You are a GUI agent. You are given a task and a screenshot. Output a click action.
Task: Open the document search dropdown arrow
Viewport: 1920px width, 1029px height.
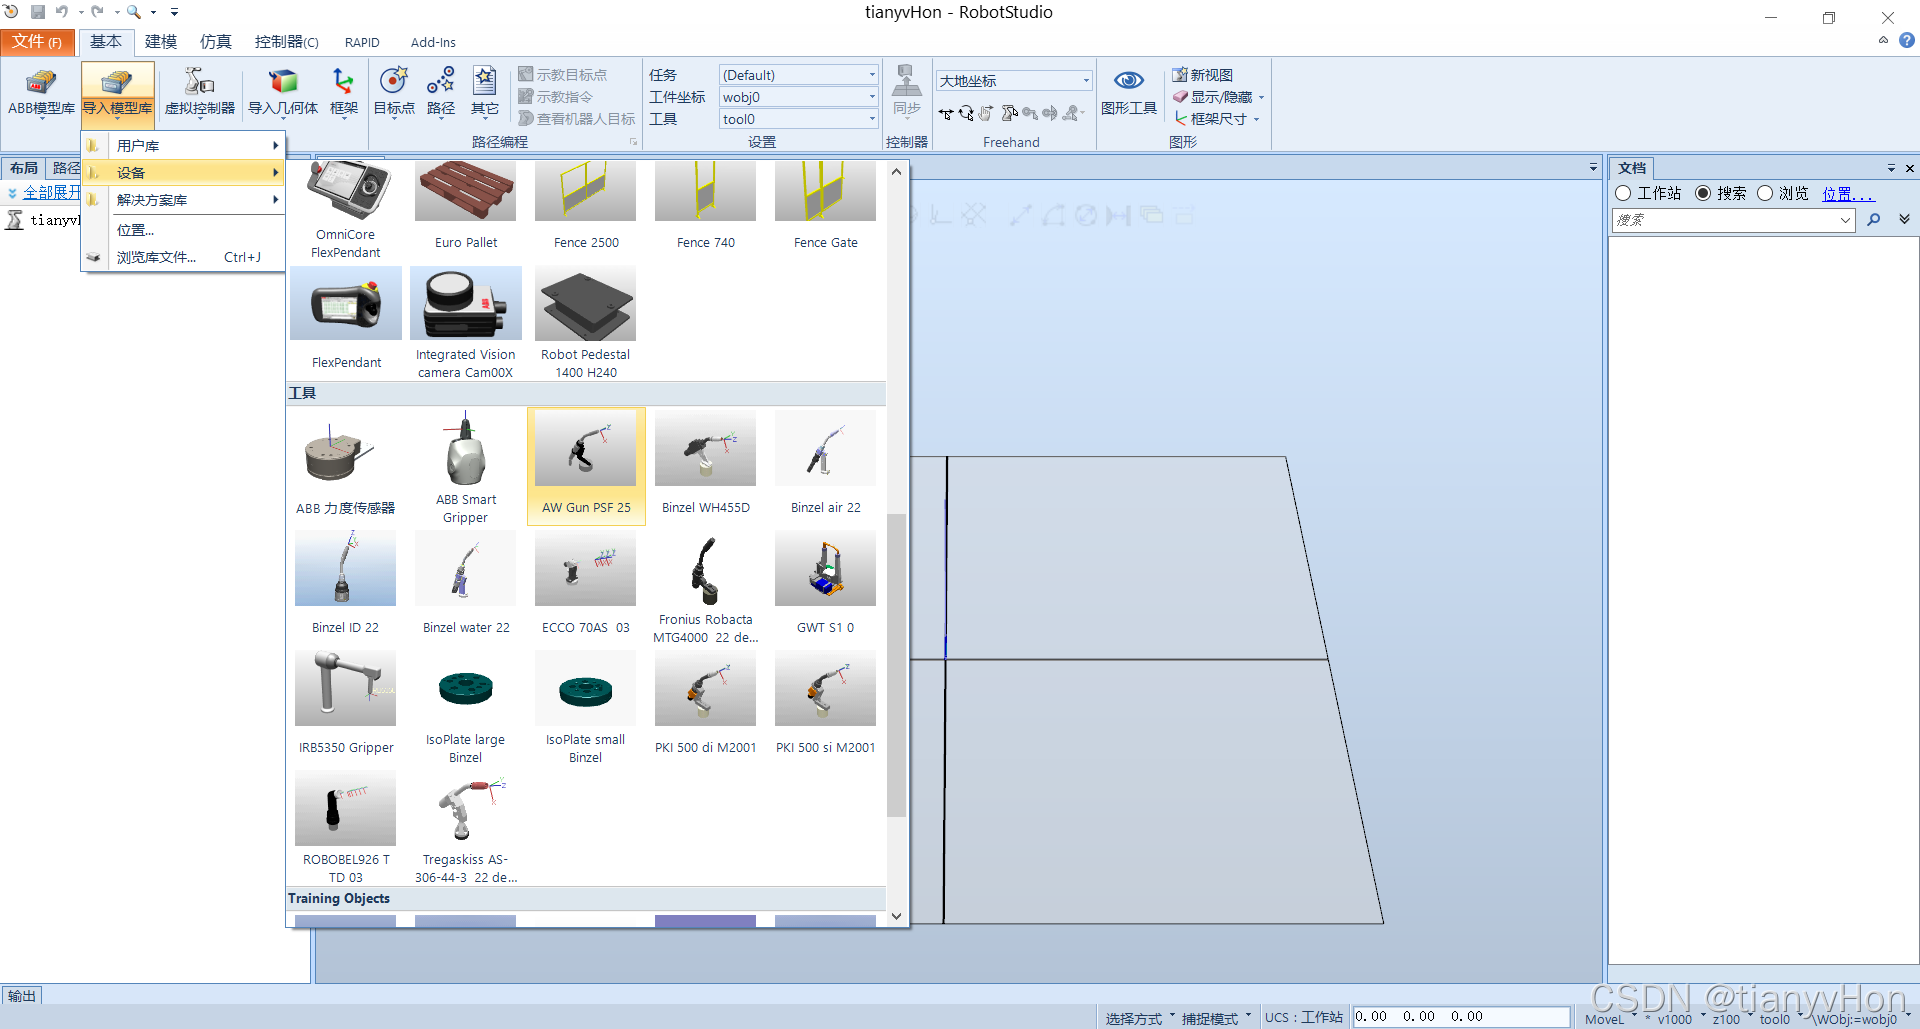tap(1846, 220)
